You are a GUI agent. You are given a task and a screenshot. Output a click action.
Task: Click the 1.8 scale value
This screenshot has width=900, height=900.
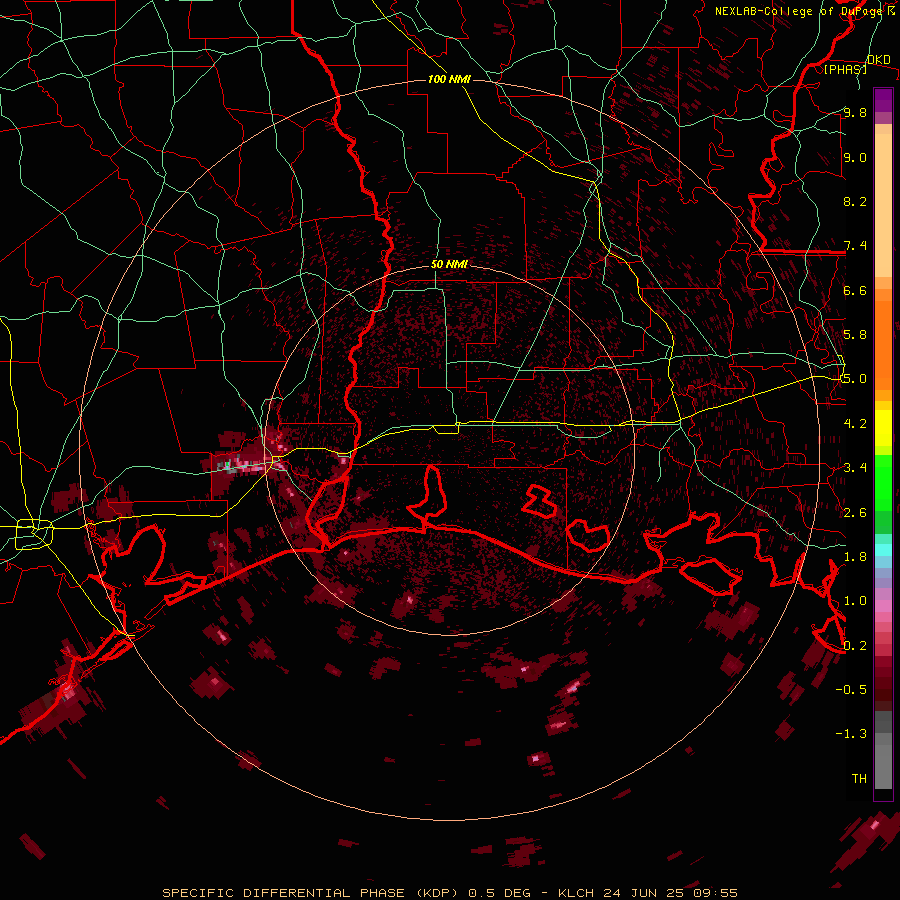(x=855, y=556)
